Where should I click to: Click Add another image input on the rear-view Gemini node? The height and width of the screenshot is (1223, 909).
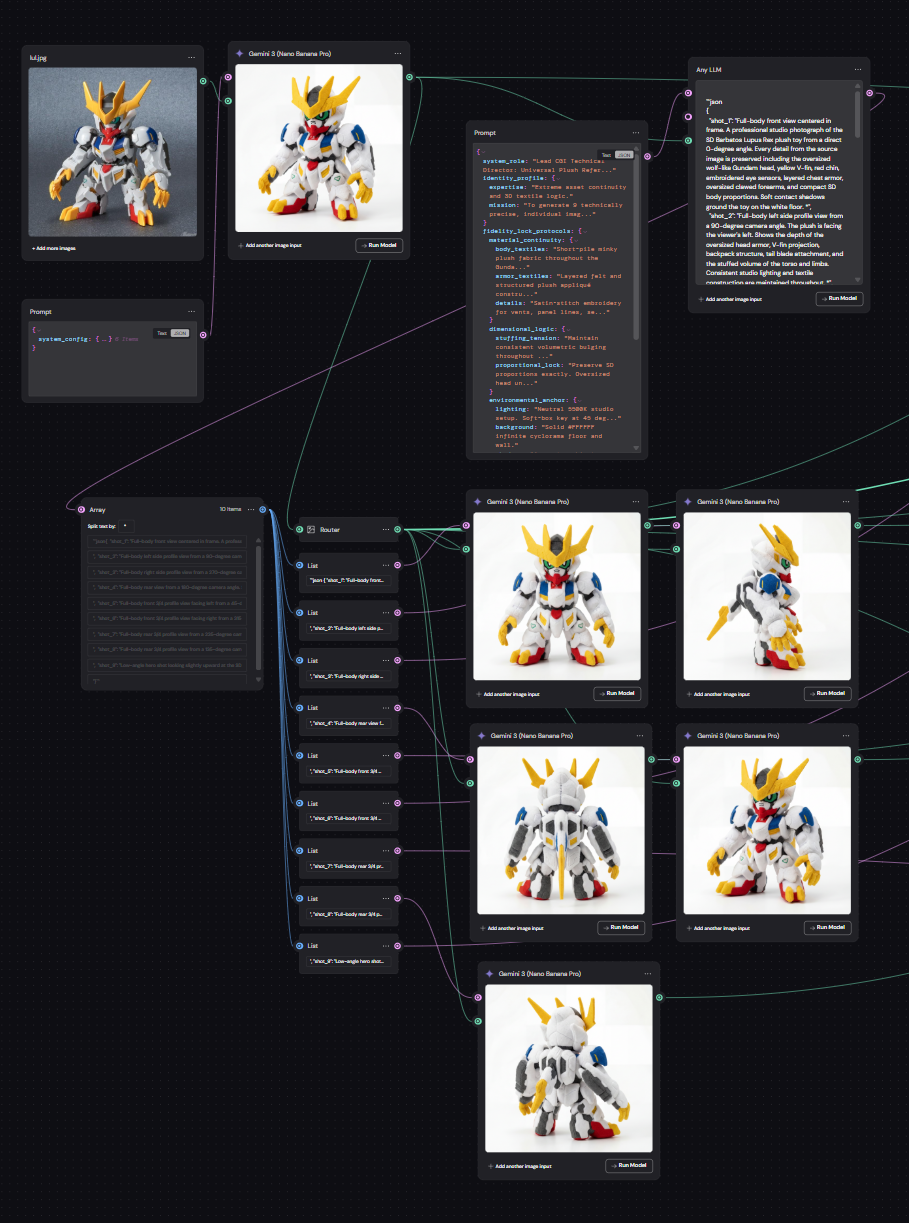click(512, 928)
